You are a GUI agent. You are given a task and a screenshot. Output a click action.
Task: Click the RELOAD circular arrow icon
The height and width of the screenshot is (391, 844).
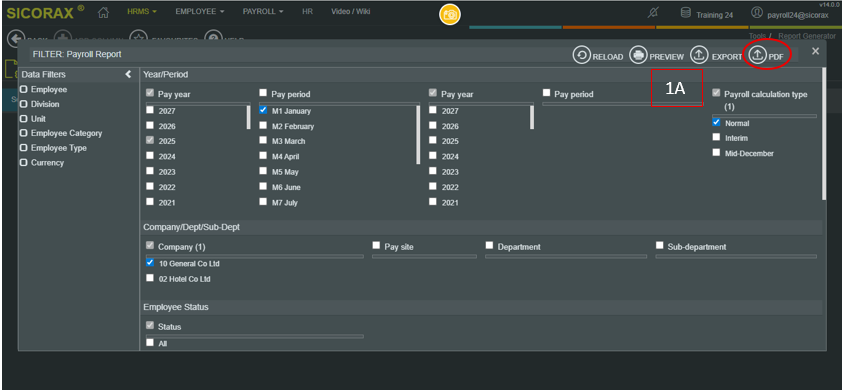coord(581,55)
